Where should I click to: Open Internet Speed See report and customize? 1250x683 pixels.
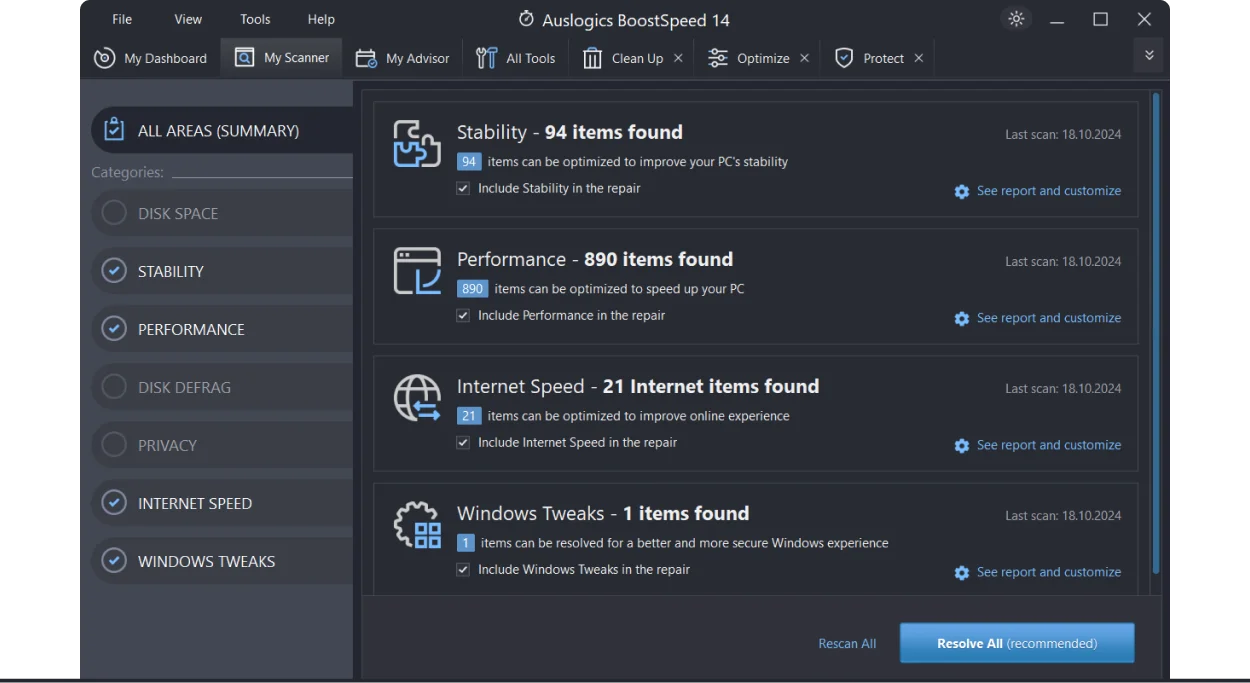pos(1049,445)
